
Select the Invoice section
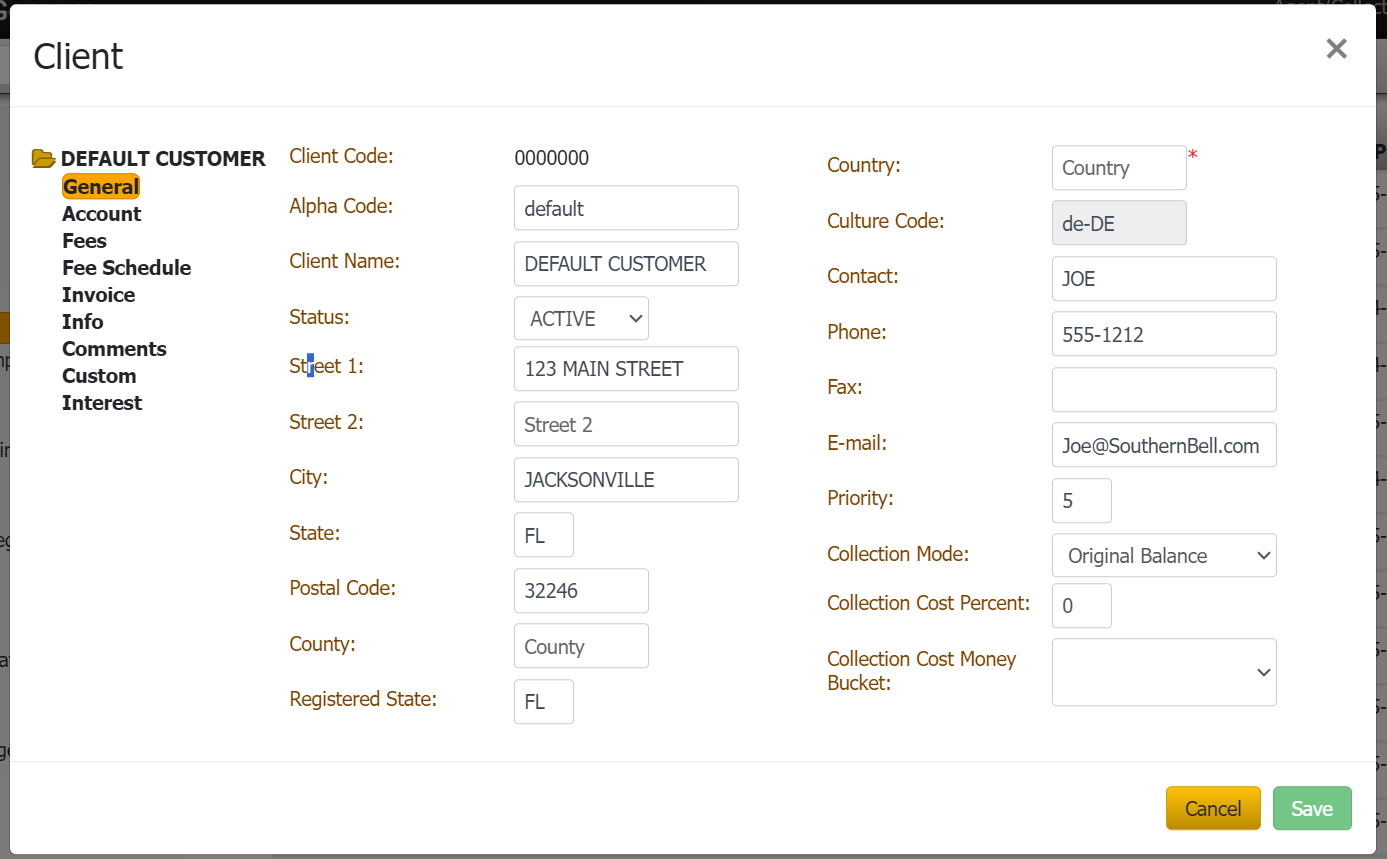coord(98,295)
